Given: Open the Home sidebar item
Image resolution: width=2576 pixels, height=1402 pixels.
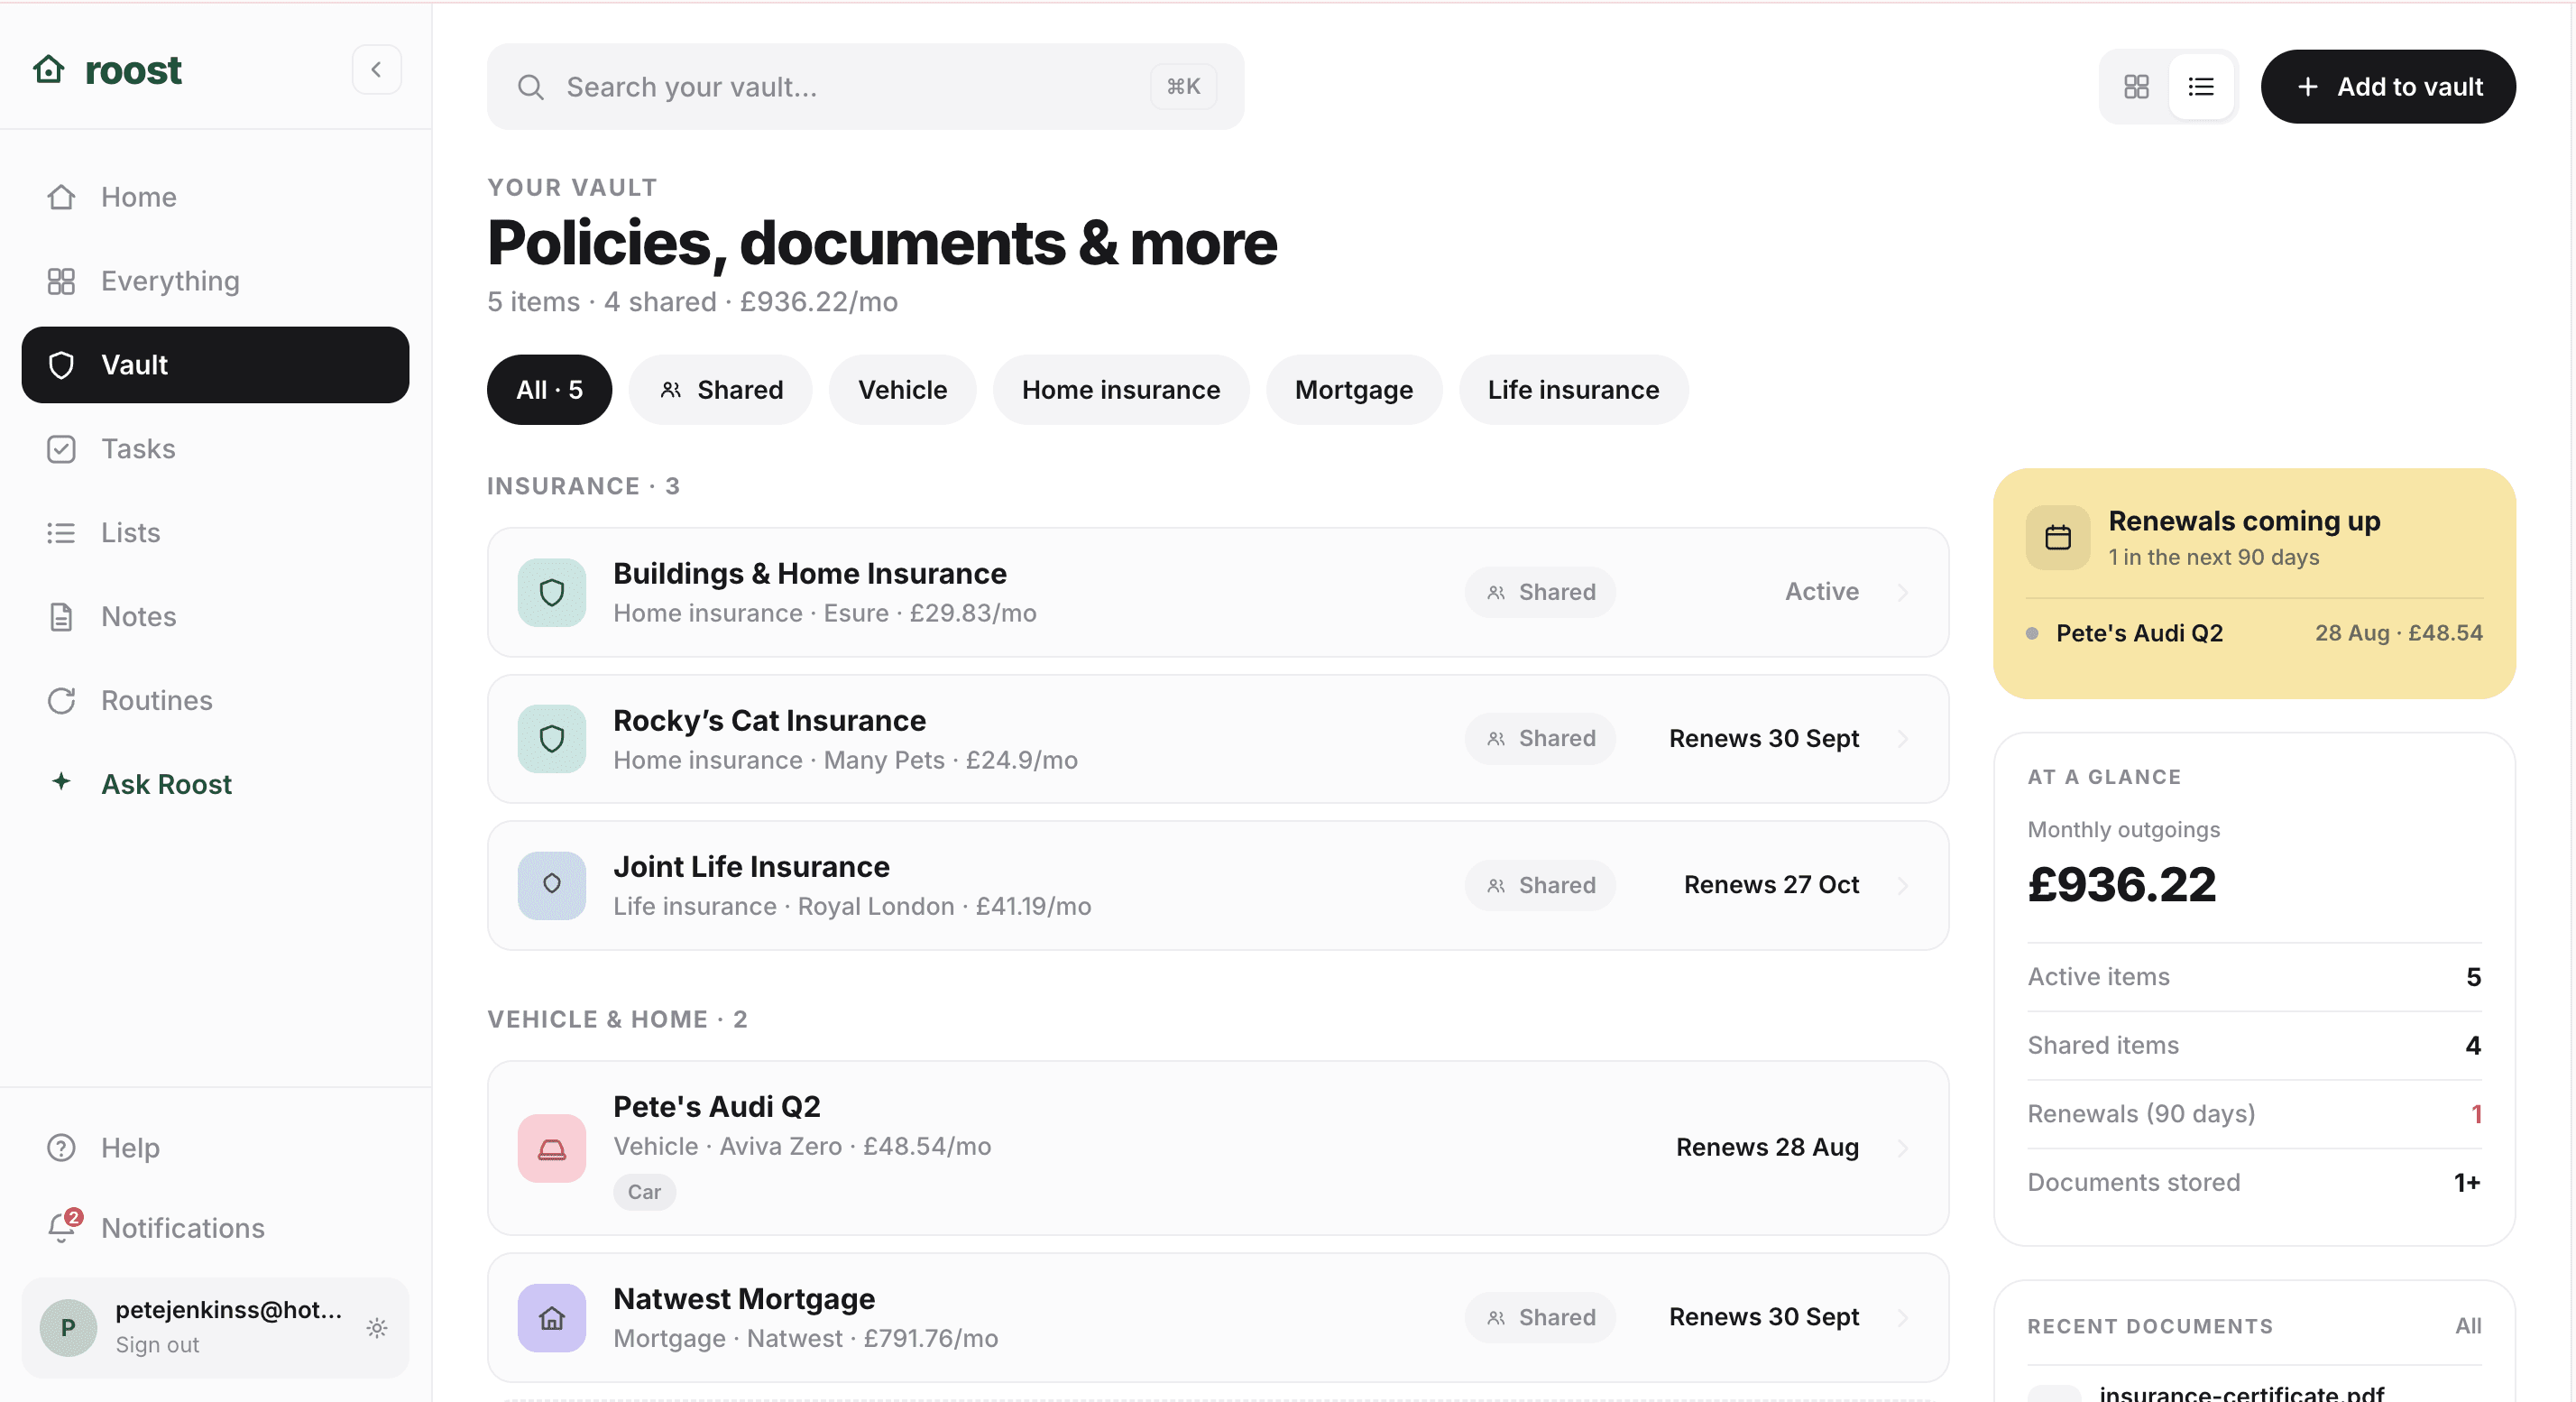Looking at the screenshot, I should (x=215, y=197).
